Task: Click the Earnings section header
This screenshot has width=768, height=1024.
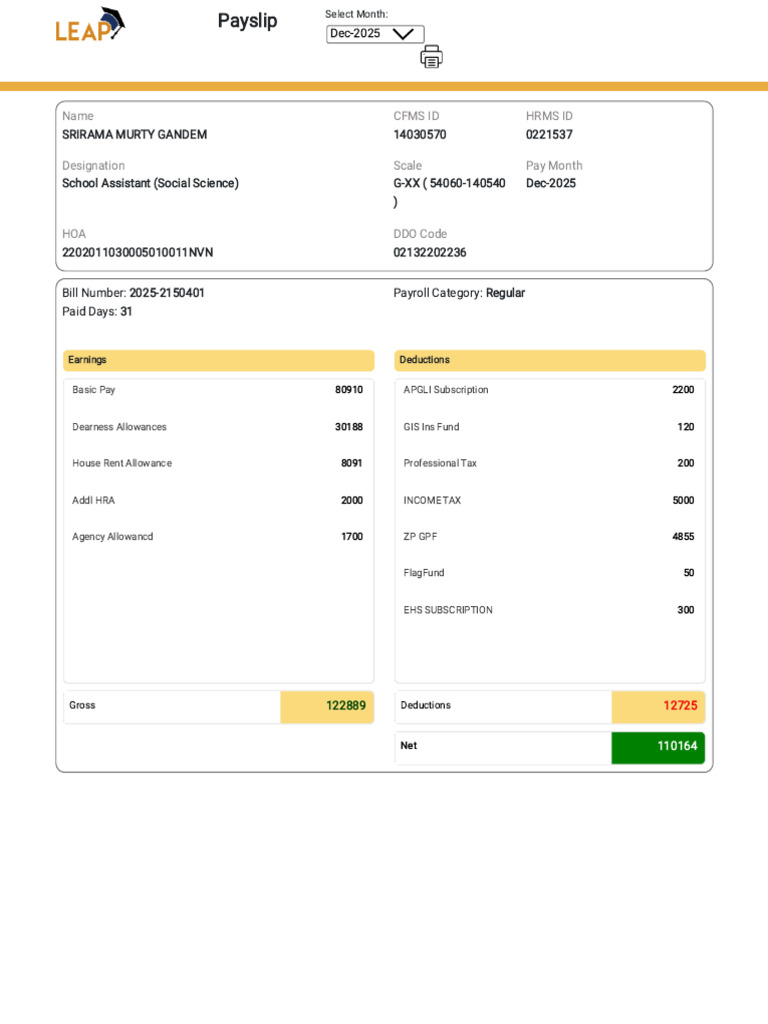Action: 219,360
